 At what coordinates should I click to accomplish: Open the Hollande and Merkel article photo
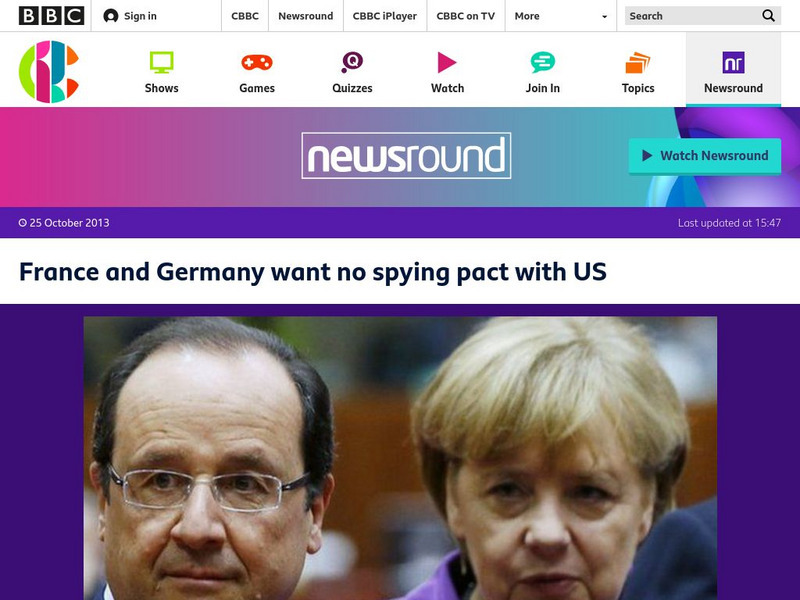(x=400, y=458)
